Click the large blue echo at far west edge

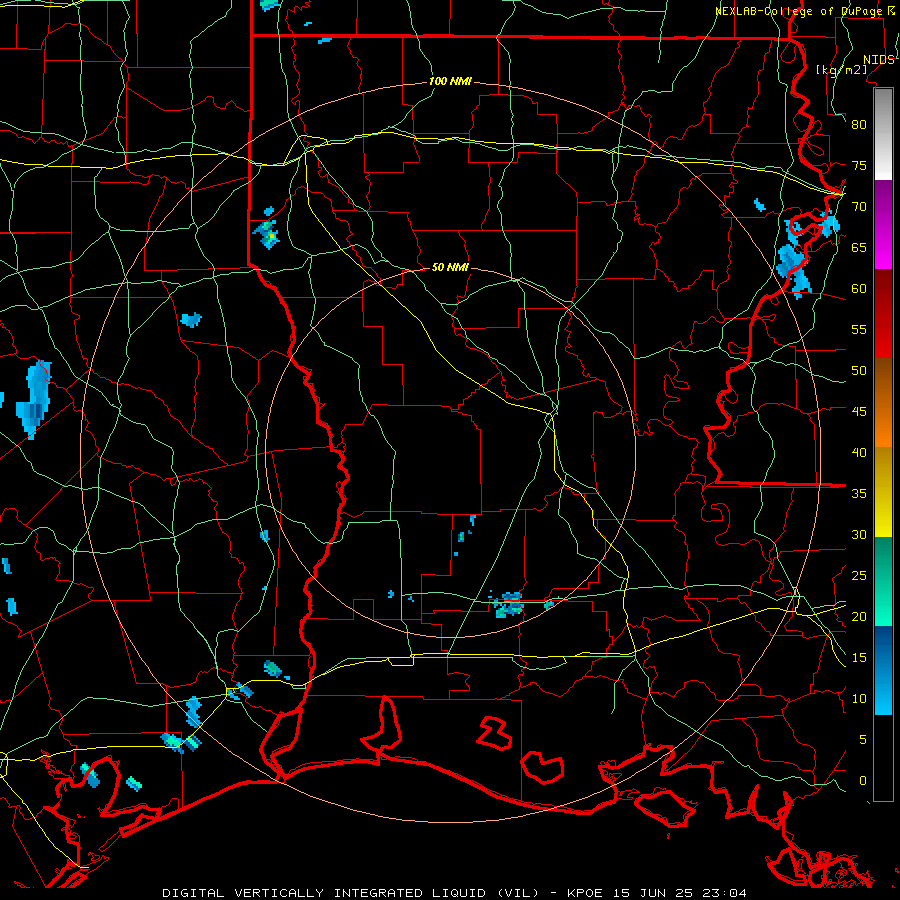point(33,399)
